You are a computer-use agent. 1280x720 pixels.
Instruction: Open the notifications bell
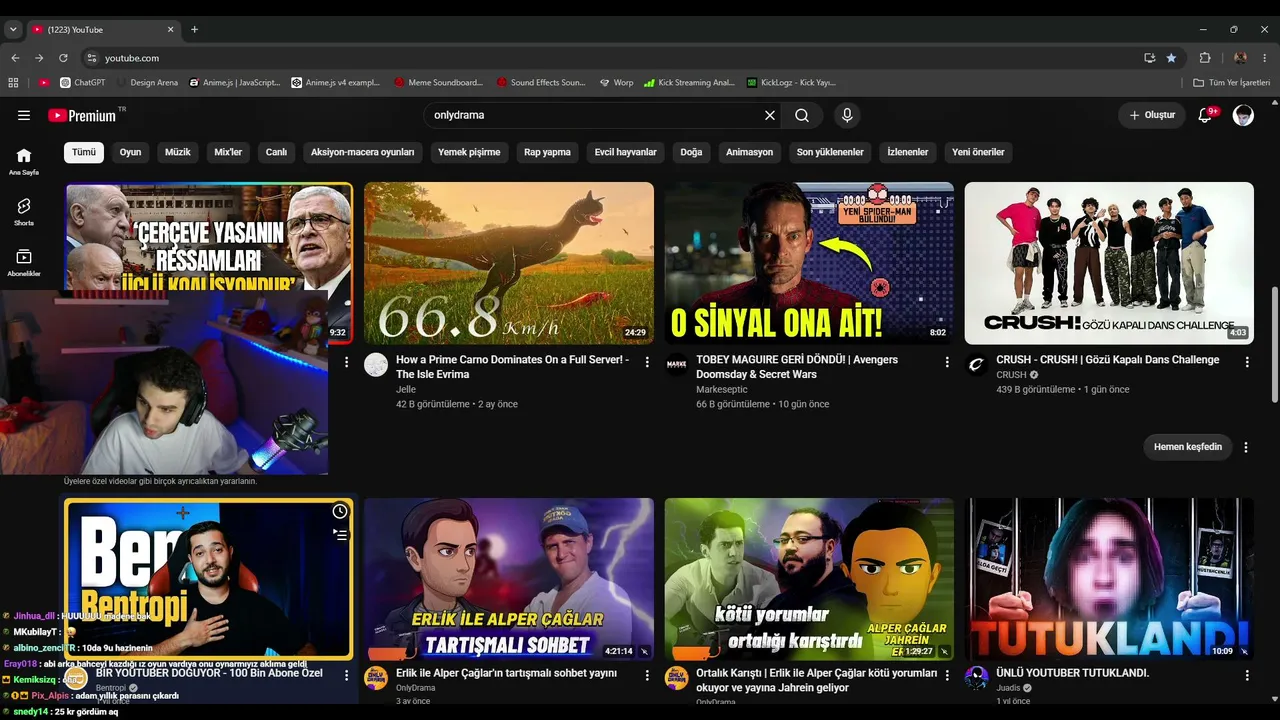click(x=1206, y=115)
